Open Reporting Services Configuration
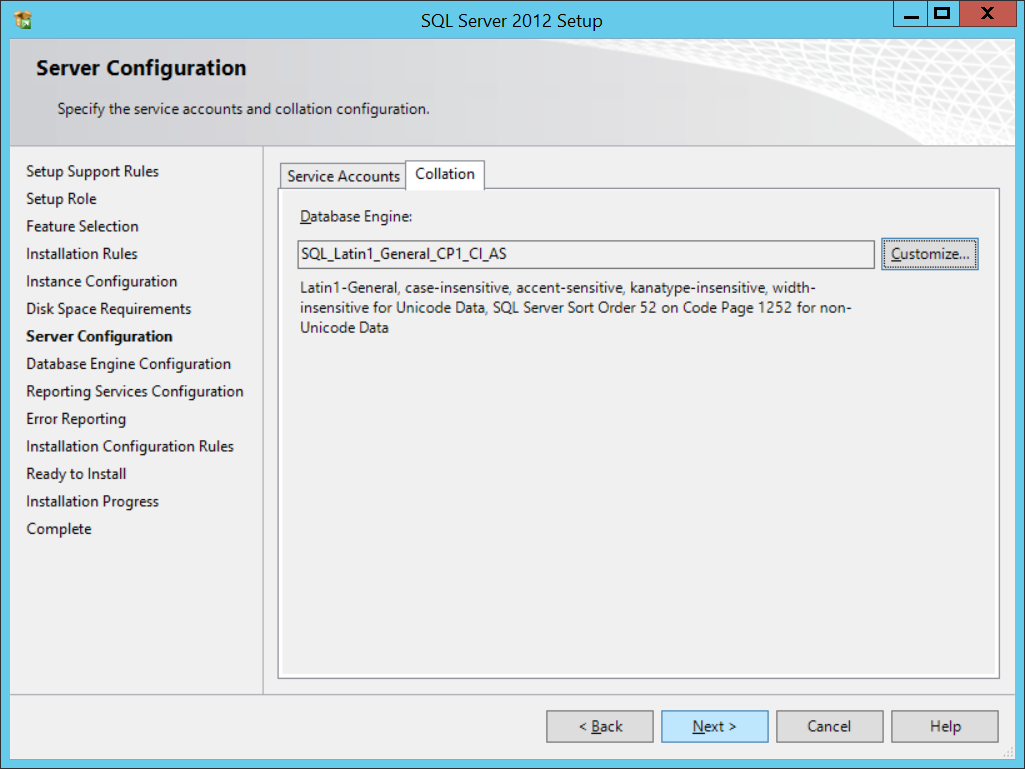This screenshot has width=1025, height=769. (x=135, y=391)
